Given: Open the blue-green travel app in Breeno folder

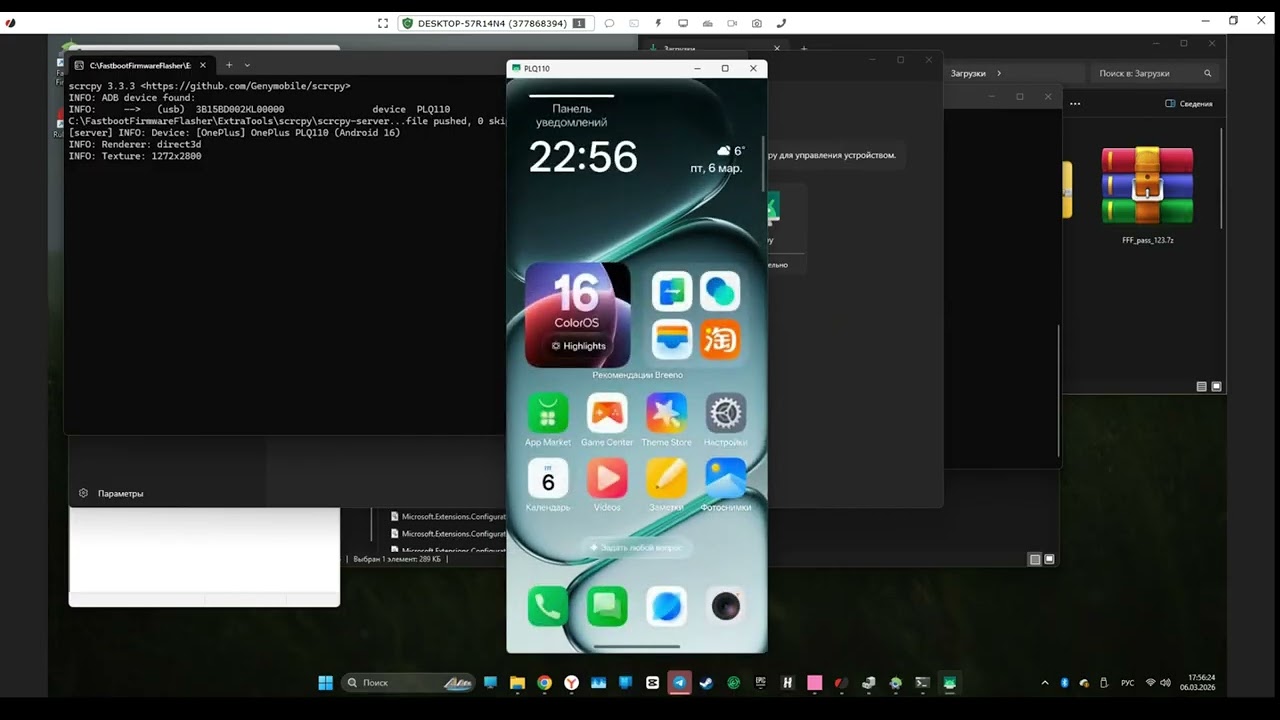Looking at the screenshot, I should tap(672, 291).
